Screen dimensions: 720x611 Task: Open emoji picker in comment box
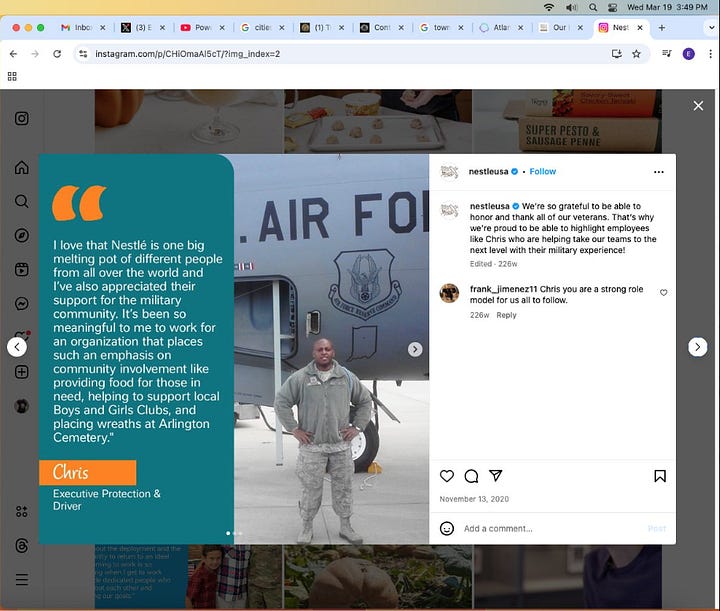[x=447, y=528]
